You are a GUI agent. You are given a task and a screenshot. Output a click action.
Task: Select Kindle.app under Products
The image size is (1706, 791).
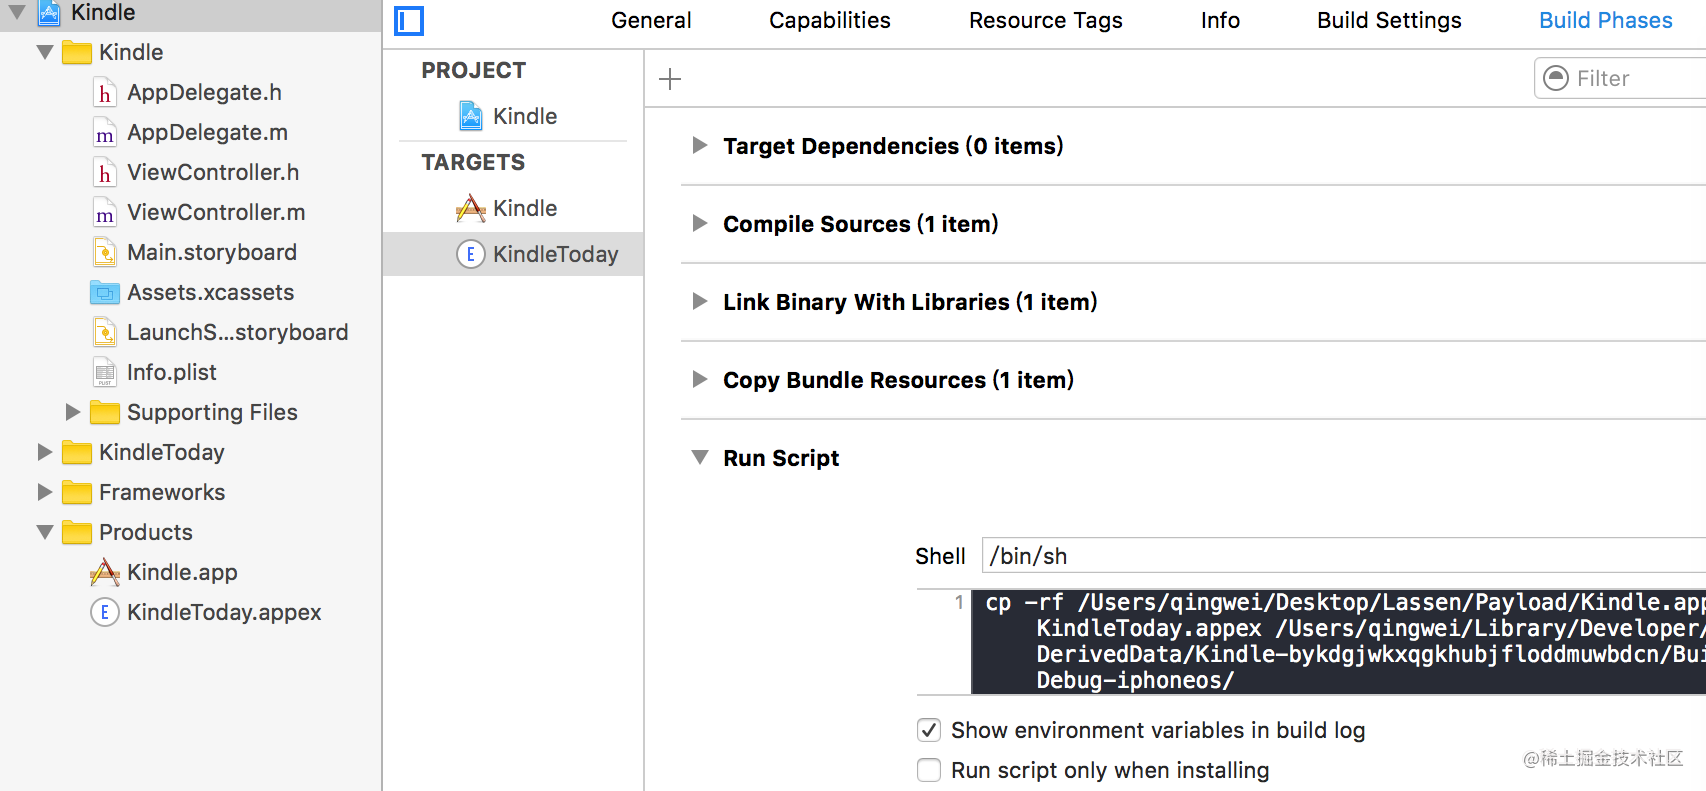[x=182, y=572]
